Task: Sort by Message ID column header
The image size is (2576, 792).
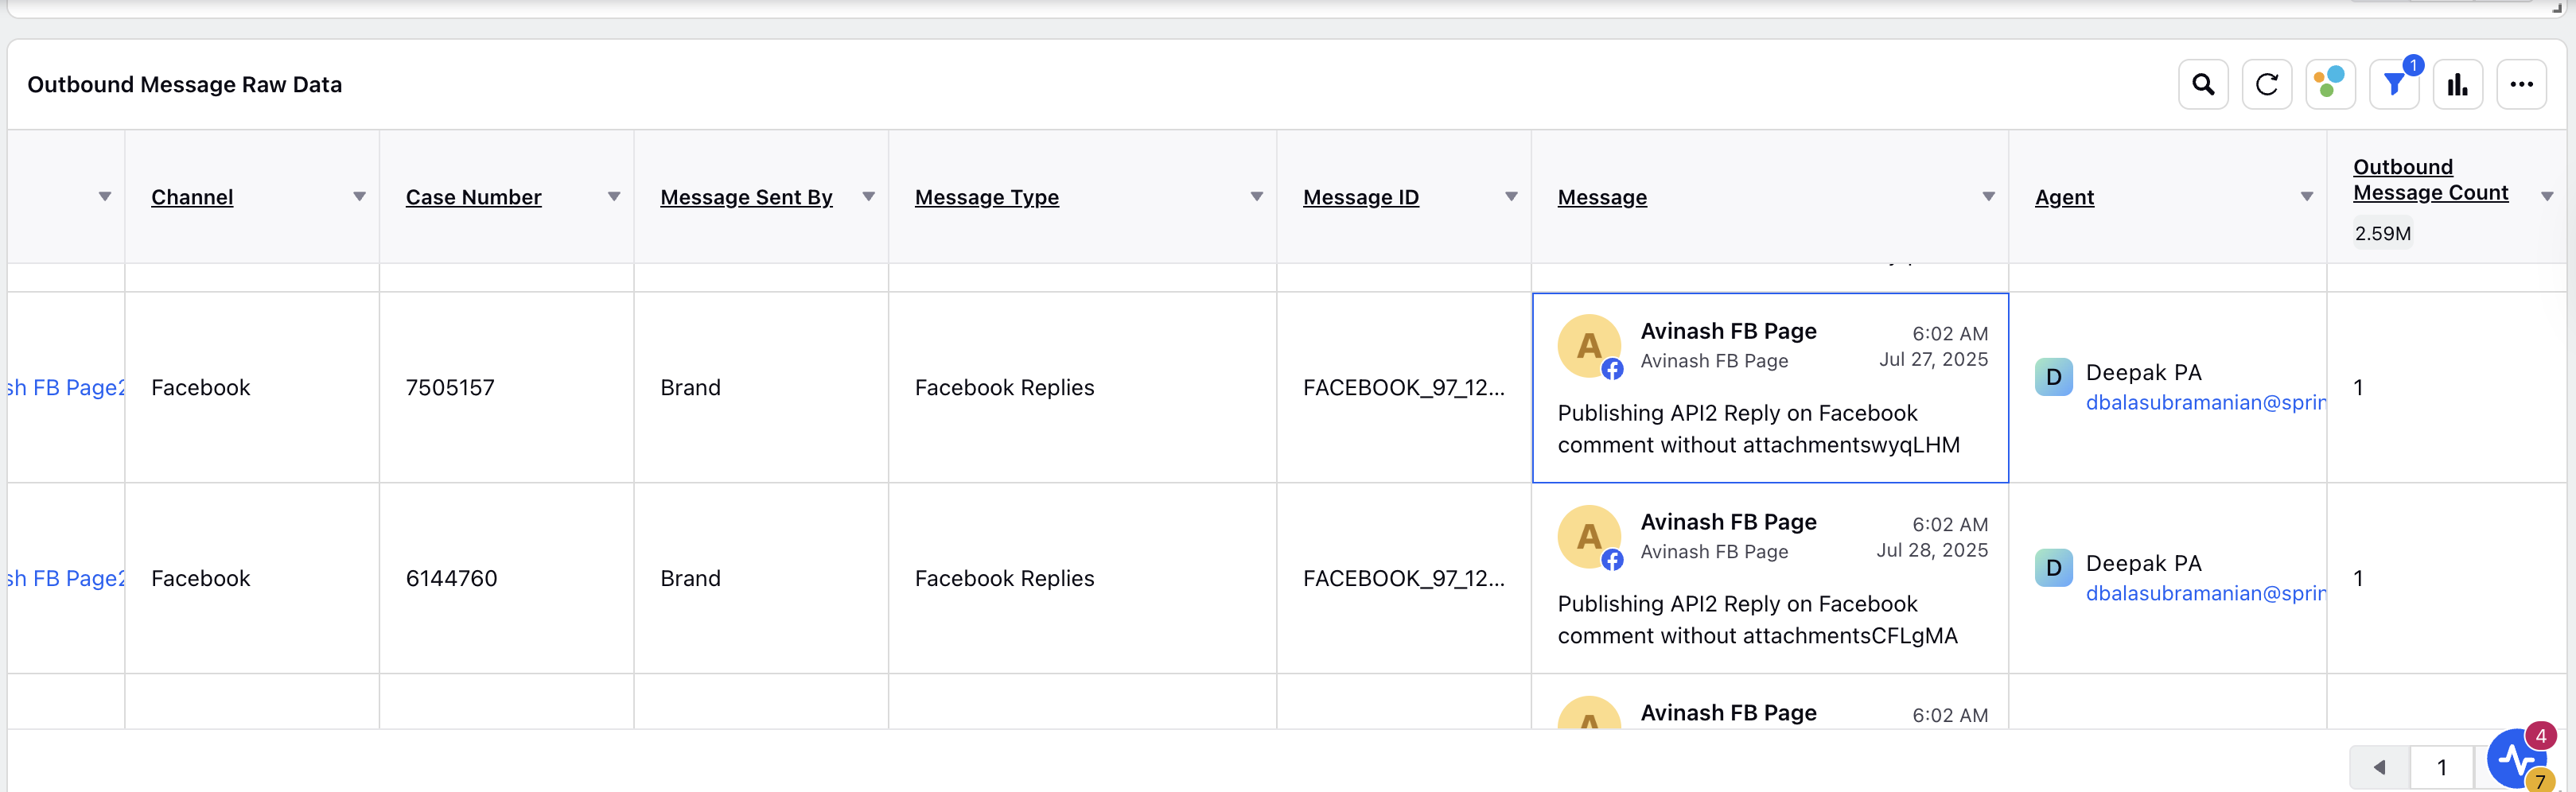Action: 1360,197
